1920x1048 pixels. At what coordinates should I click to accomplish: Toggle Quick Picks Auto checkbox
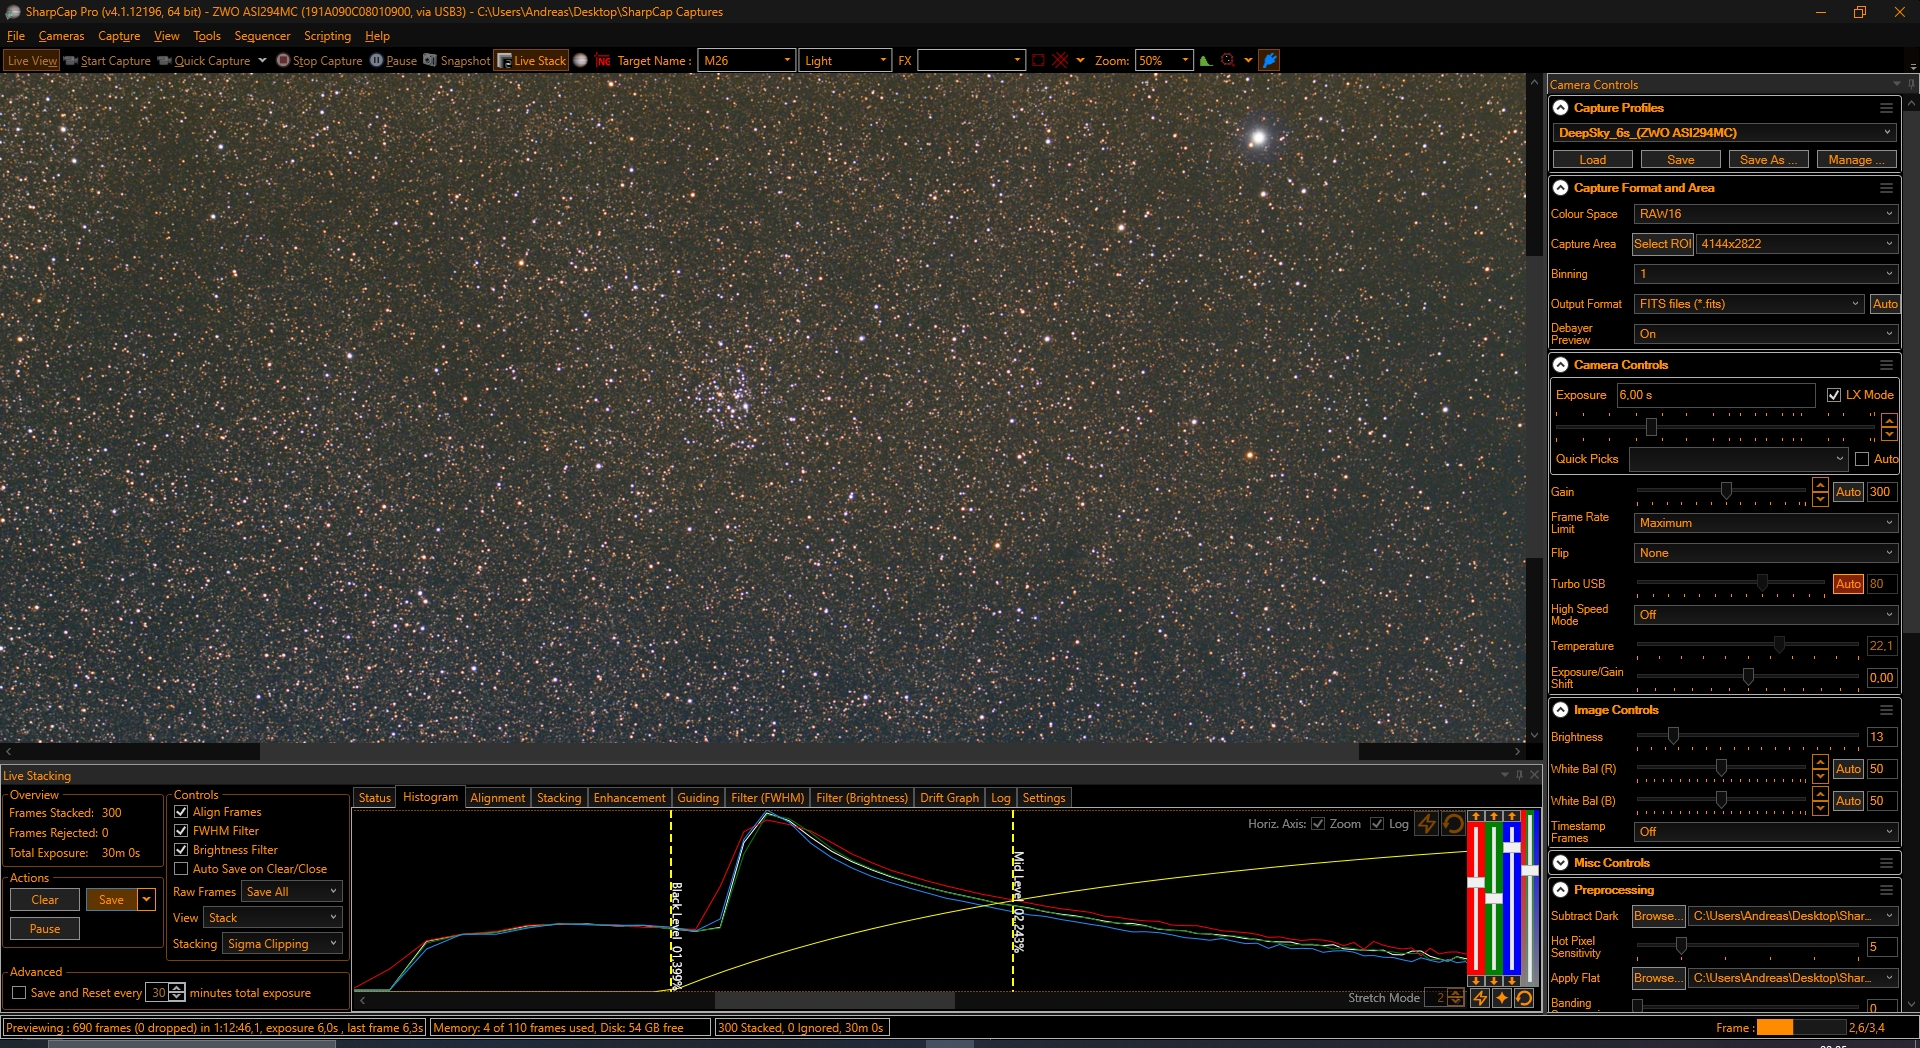[x=1862, y=459]
